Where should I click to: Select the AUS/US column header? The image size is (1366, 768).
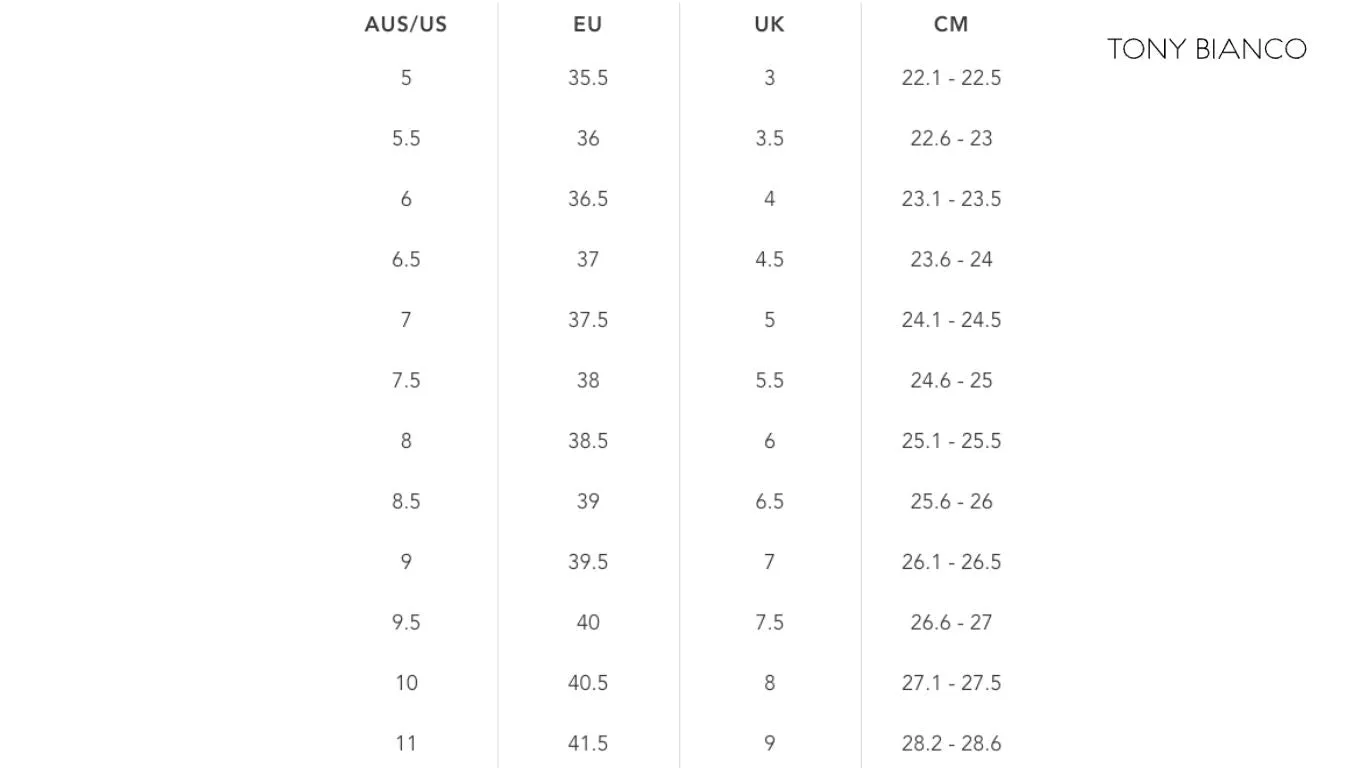coord(406,24)
